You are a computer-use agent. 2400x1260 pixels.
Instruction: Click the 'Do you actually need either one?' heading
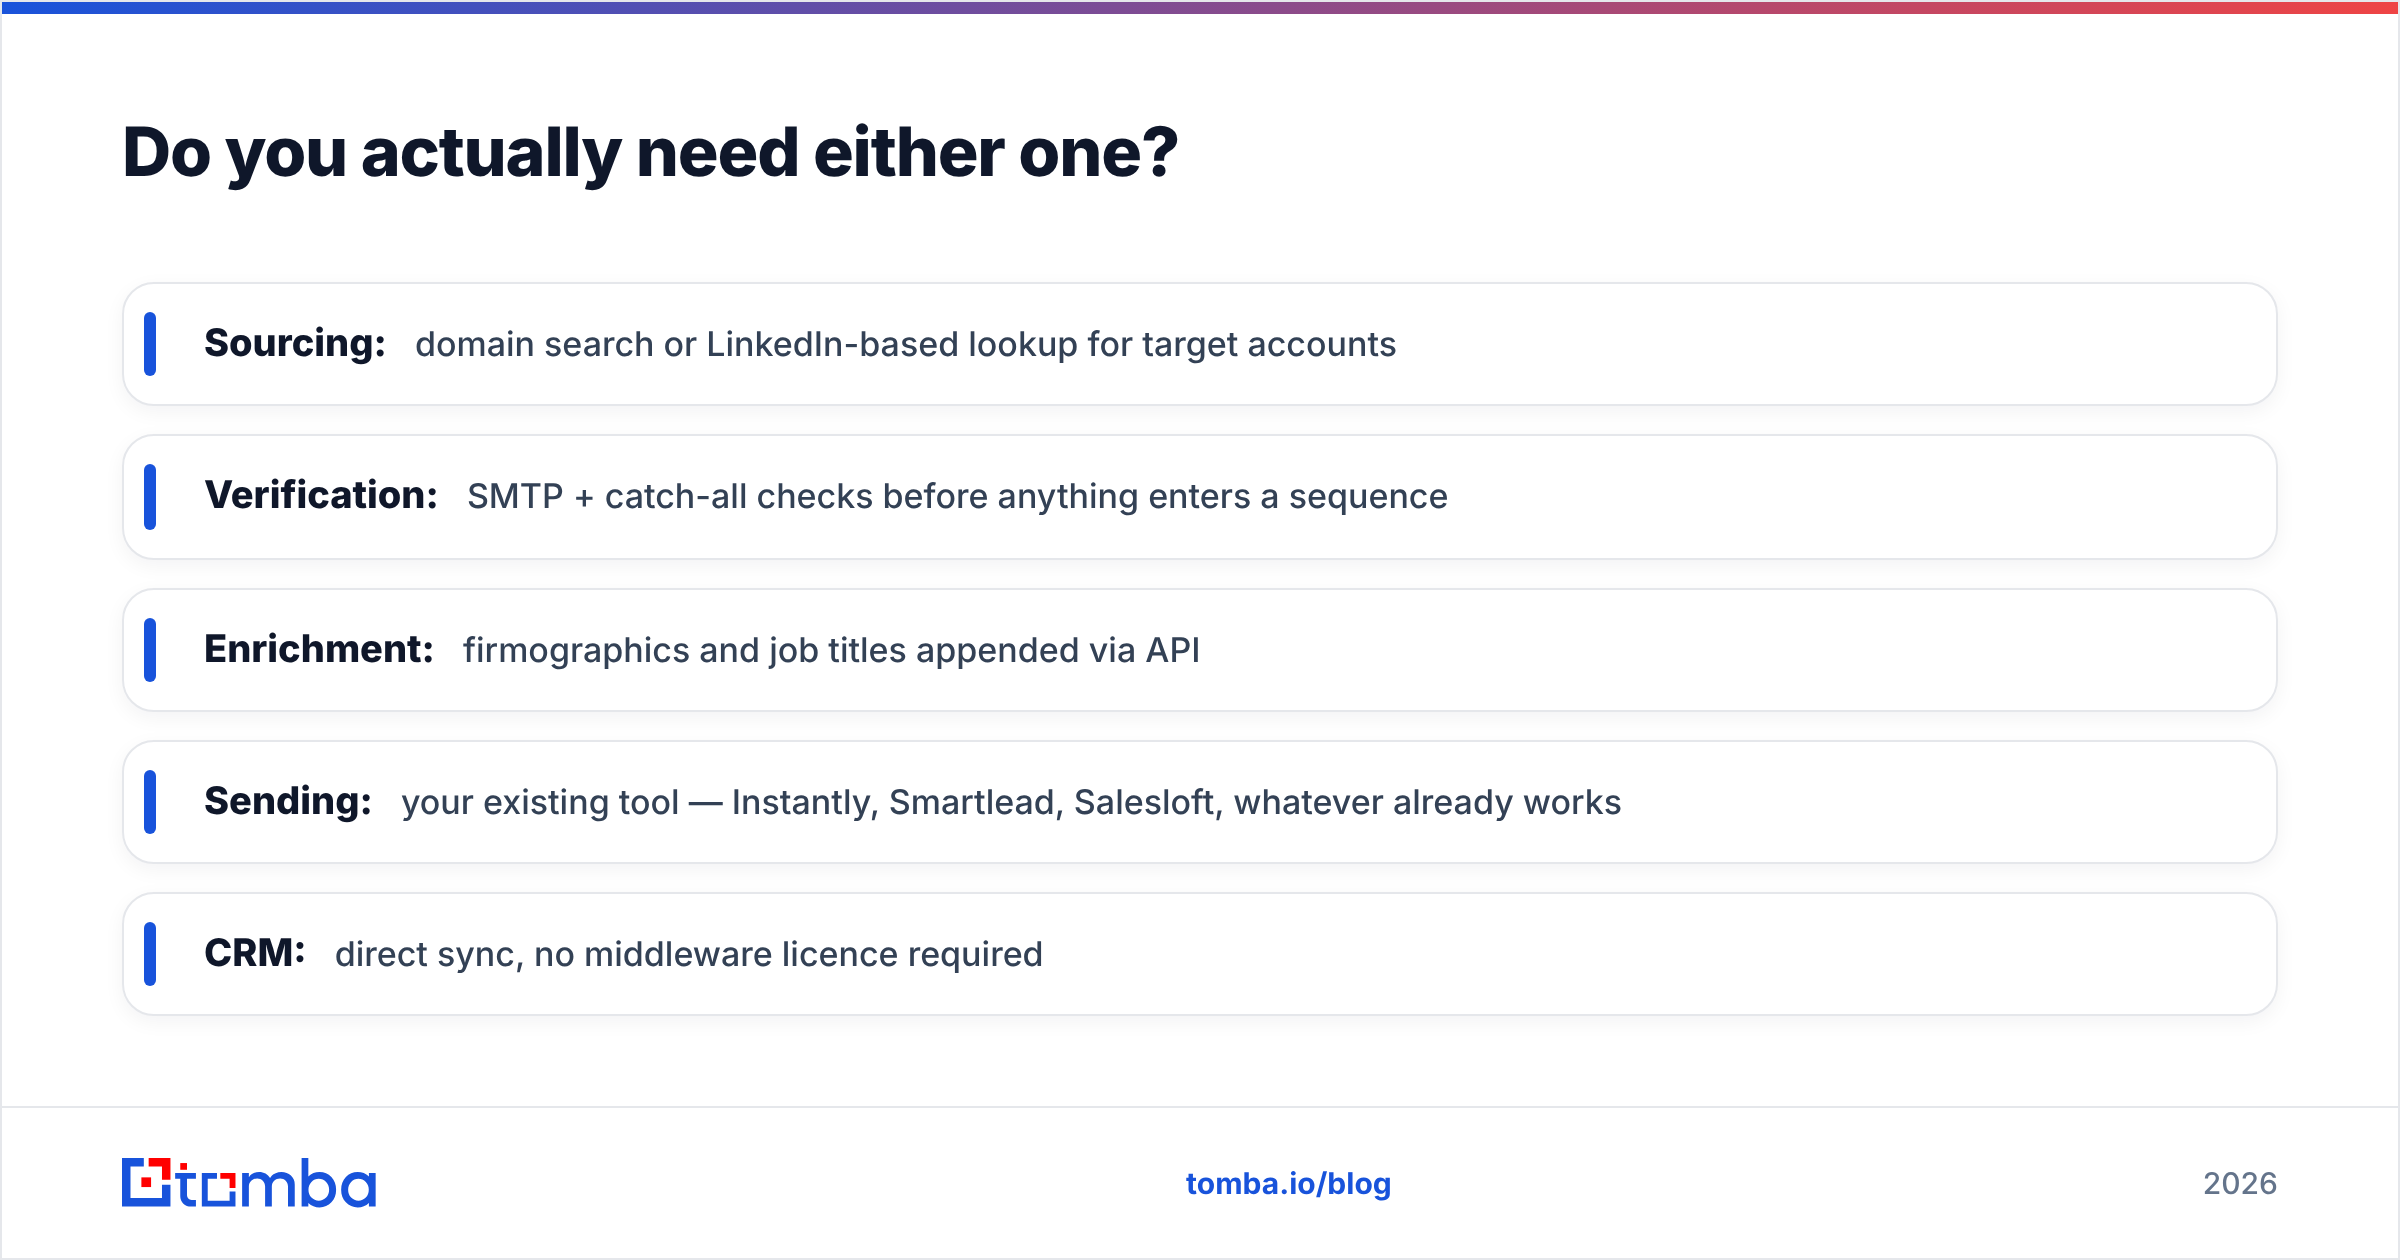pyautogui.click(x=650, y=153)
